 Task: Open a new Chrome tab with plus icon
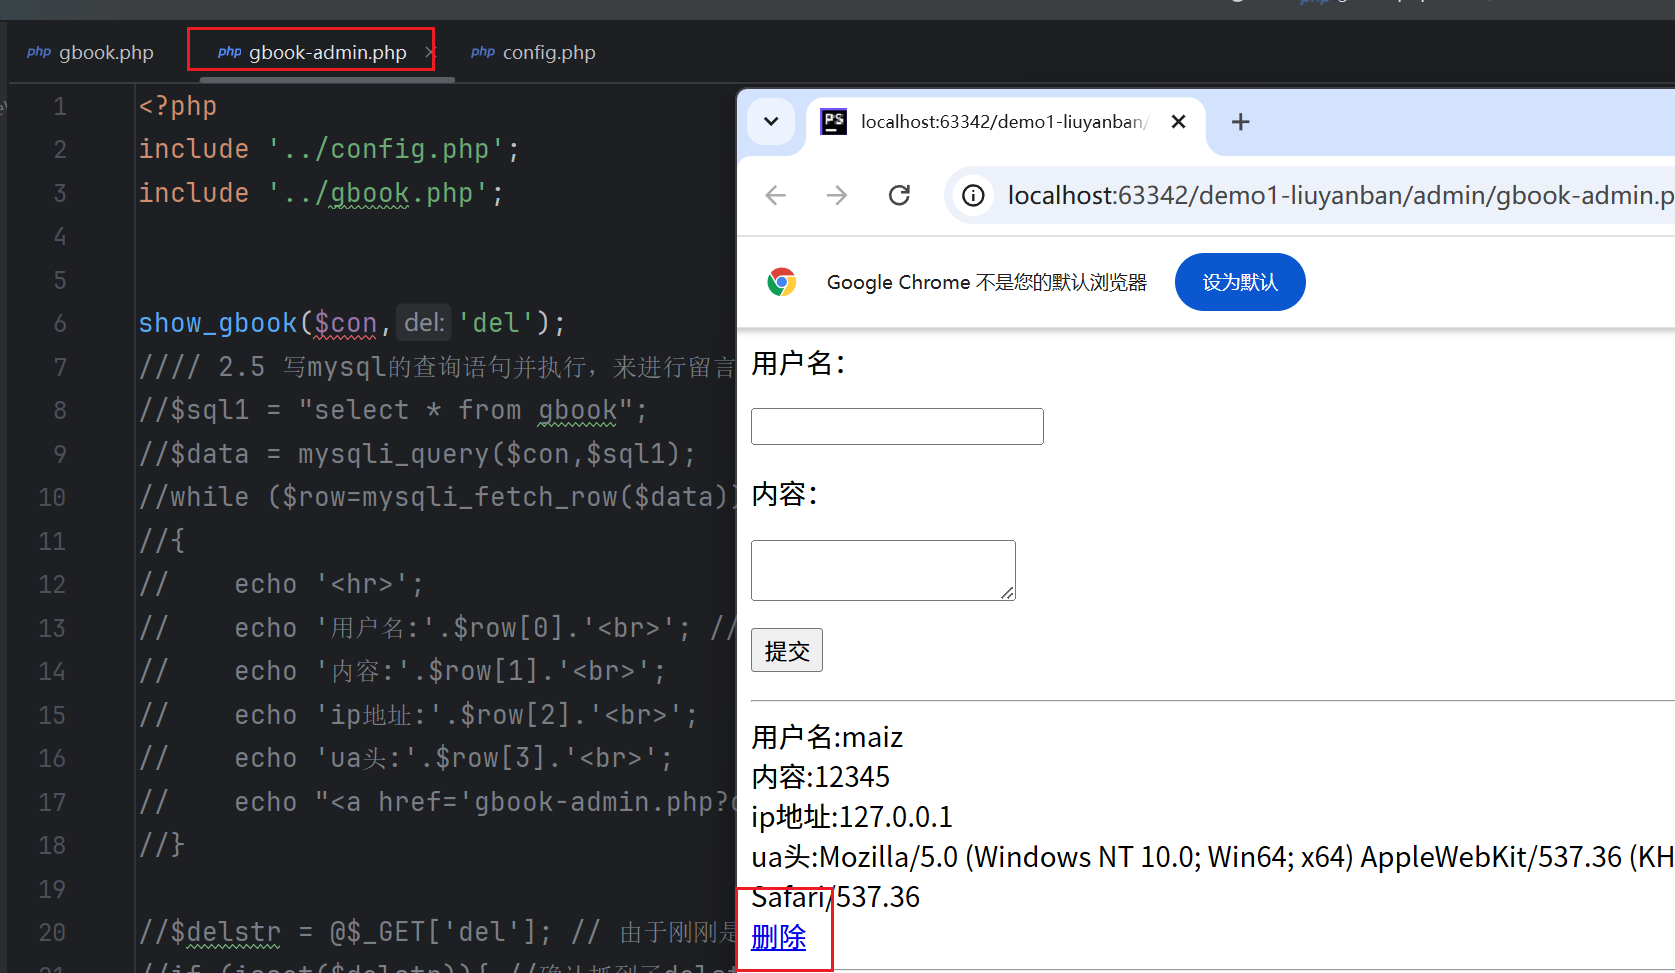coord(1240,122)
